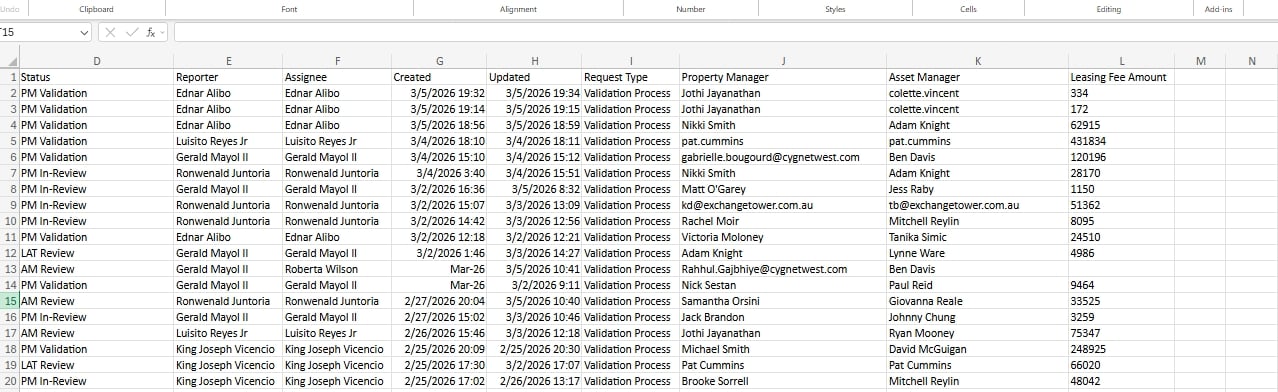Select the leasing fee cell 248925

tap(1121, 349)
